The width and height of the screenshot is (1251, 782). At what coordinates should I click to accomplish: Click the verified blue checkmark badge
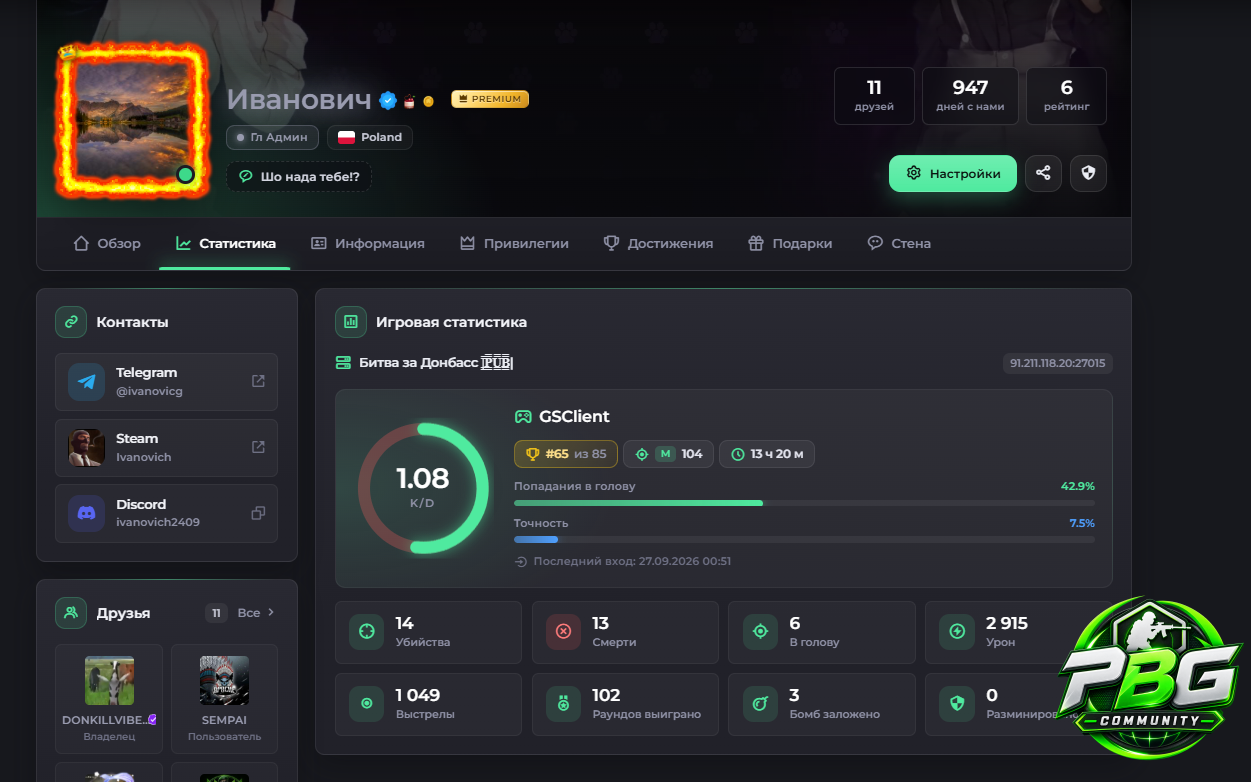coord(388,100)
